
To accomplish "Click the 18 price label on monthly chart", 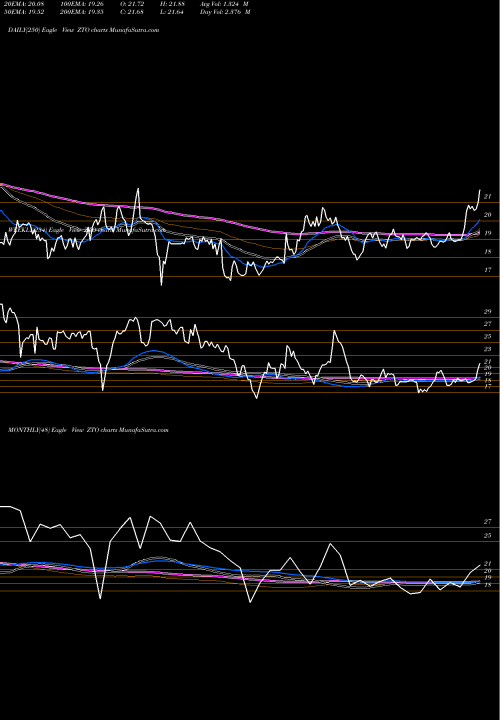I will tap(488, 585).
